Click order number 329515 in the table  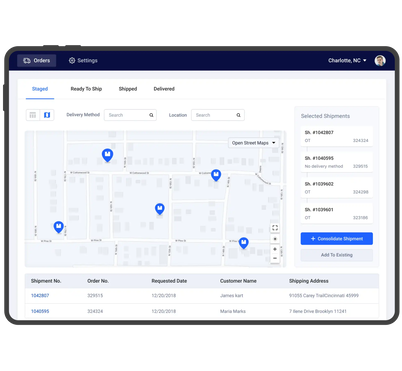click(95, 296)
